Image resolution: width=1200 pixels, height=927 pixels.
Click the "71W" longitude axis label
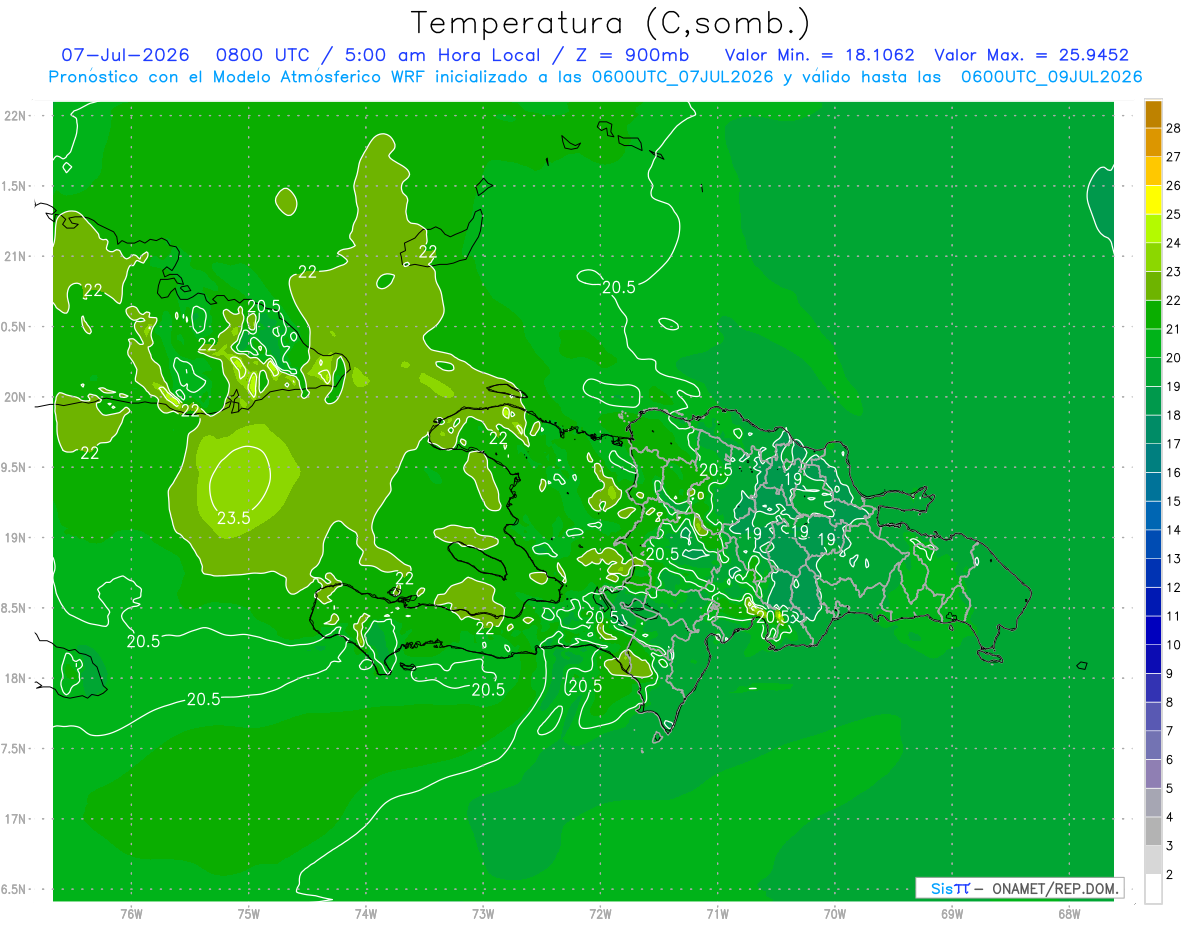(x=717, y=914)
